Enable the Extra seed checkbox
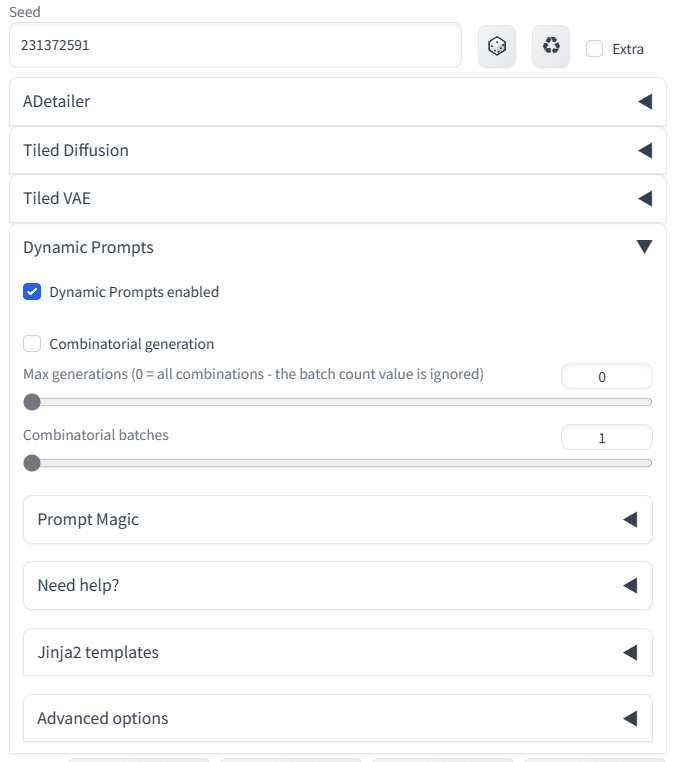674x762 pixels. click(x=595, y=48)
